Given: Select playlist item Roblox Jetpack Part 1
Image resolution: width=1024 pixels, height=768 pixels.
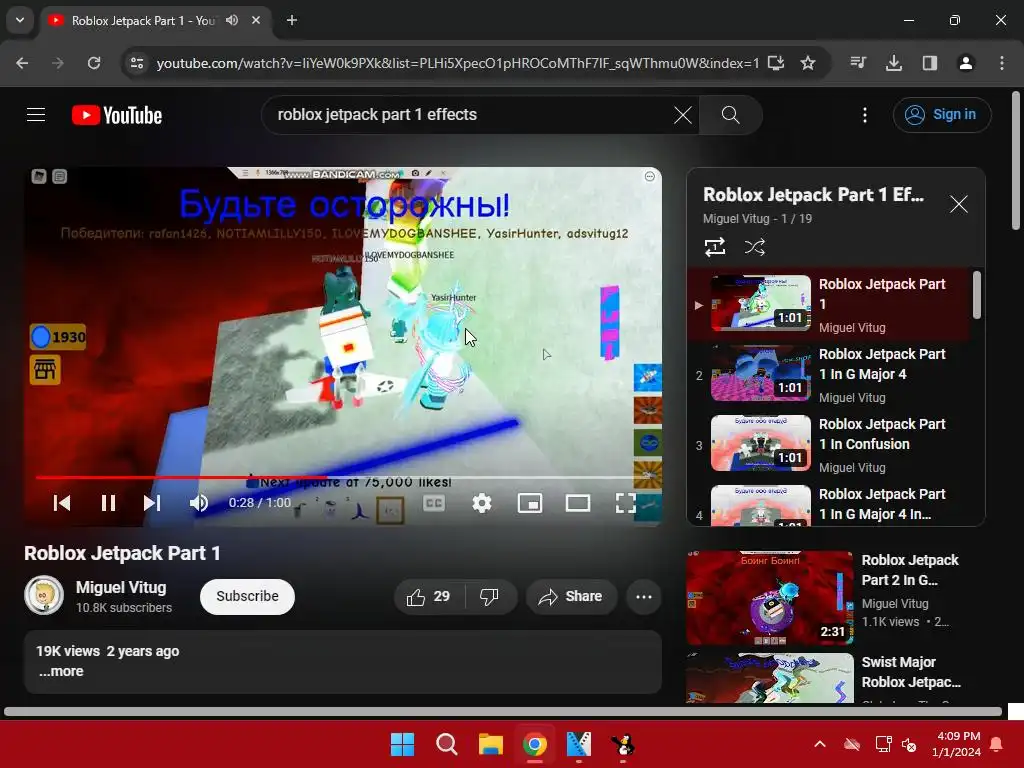Looking at the screenshot, I should [x=829, y=305].
